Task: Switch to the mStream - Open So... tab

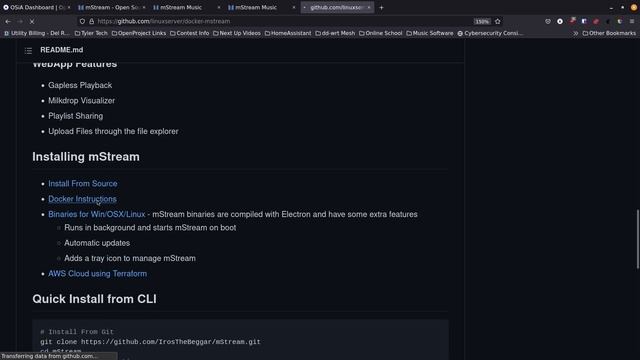Action: tap(110, 7)
